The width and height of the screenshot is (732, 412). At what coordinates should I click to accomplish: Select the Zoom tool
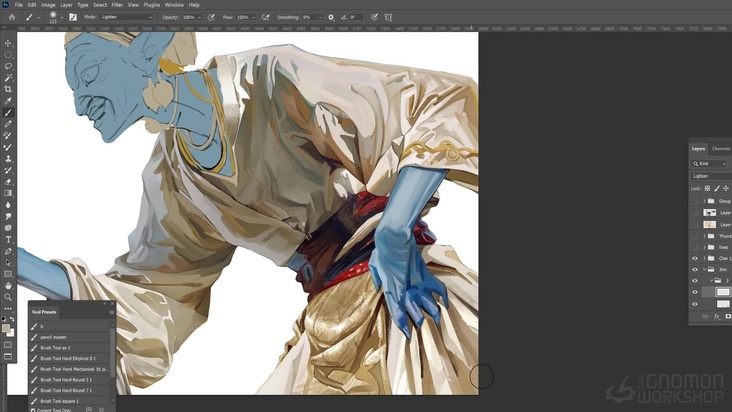[8, 297]
